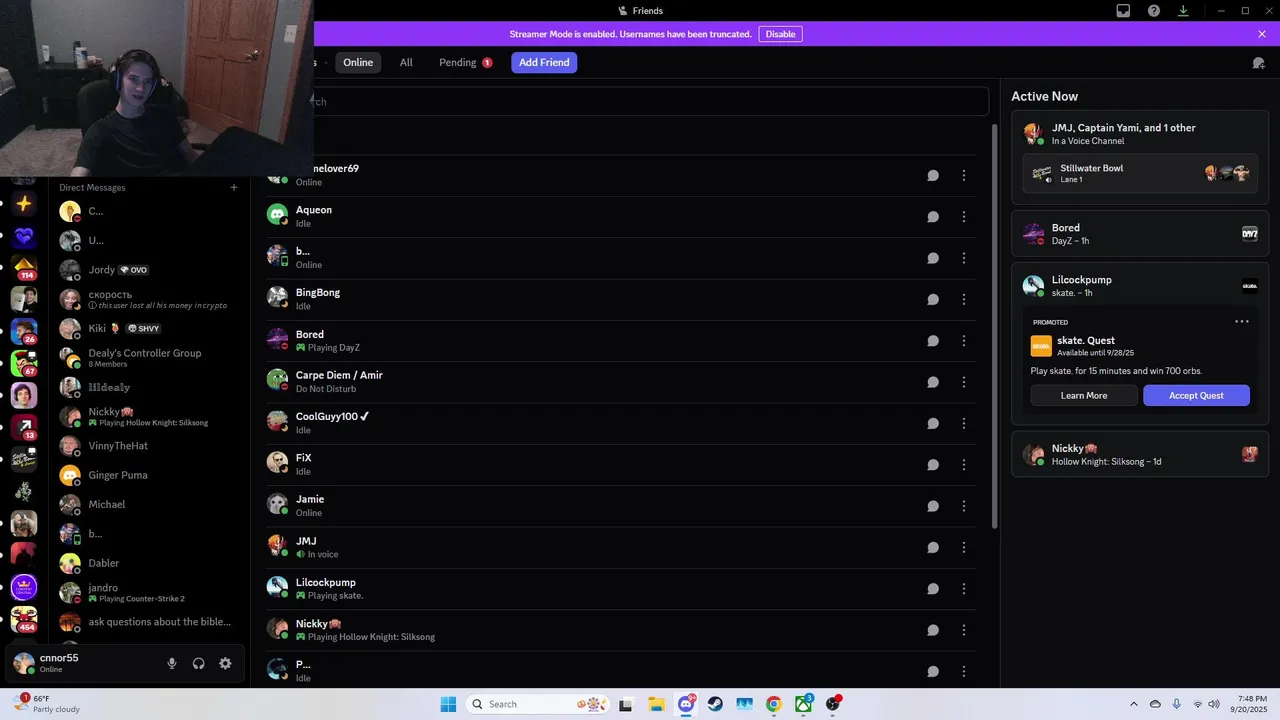Message Nickky with chat bubble icon
Viewport: 1280px width, 720px height.
point(933,630)
